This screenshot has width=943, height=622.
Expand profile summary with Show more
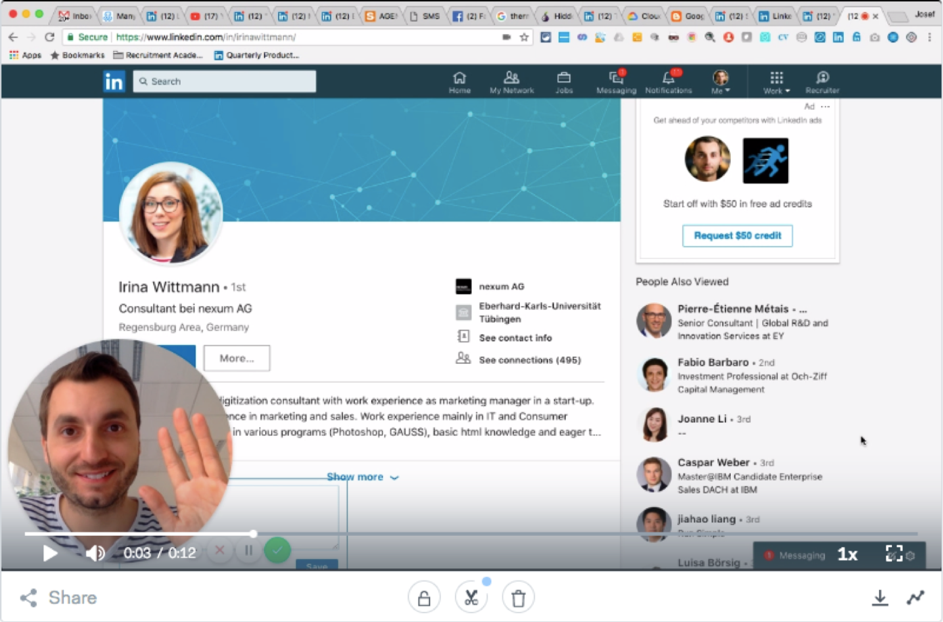point(362,477)
